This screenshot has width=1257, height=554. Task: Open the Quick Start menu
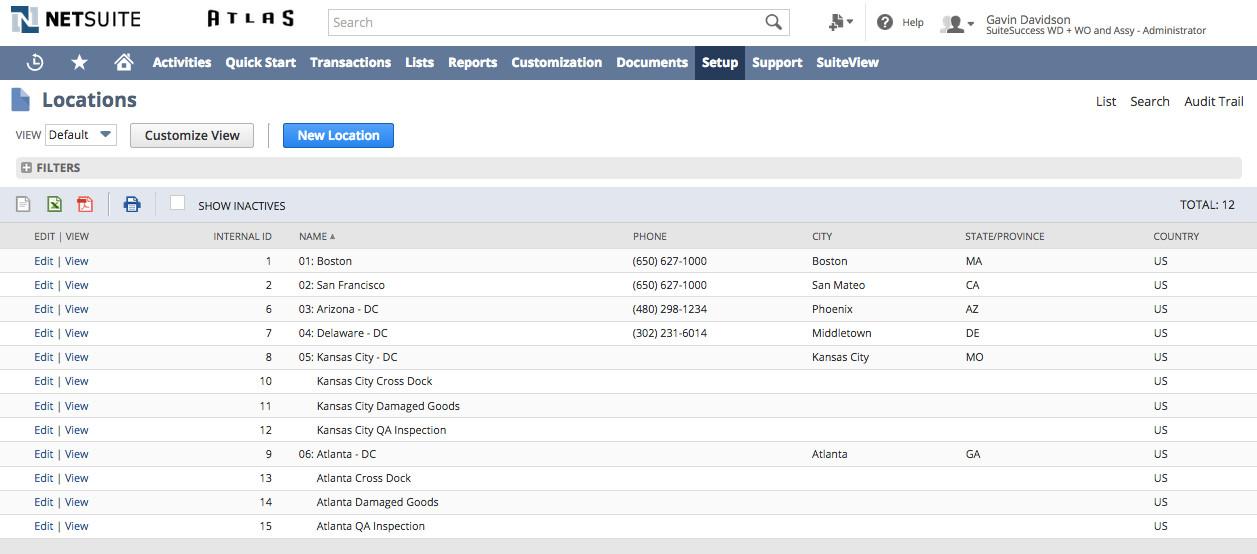[261, 62]
